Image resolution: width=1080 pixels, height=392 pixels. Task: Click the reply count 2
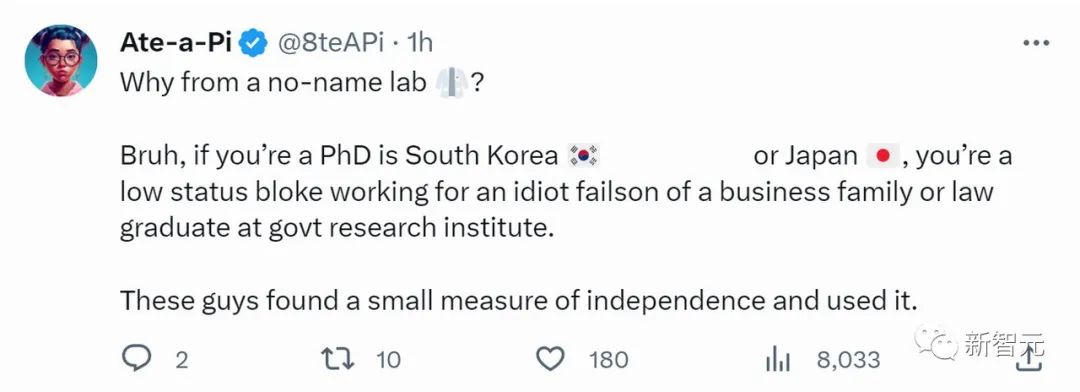tap(181, 360)
